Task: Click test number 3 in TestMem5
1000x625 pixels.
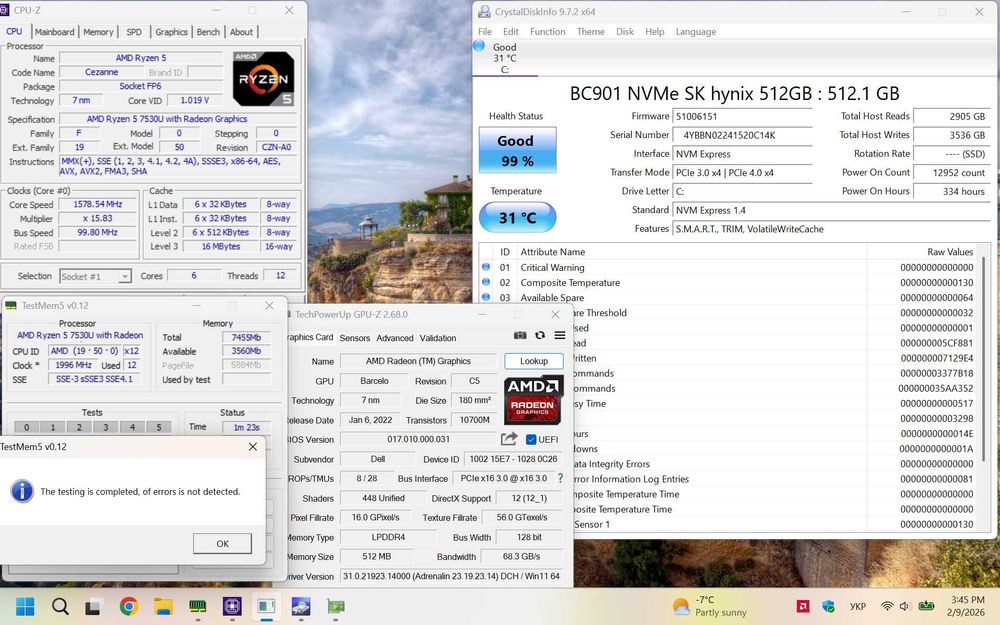Action: pos(106,427)
